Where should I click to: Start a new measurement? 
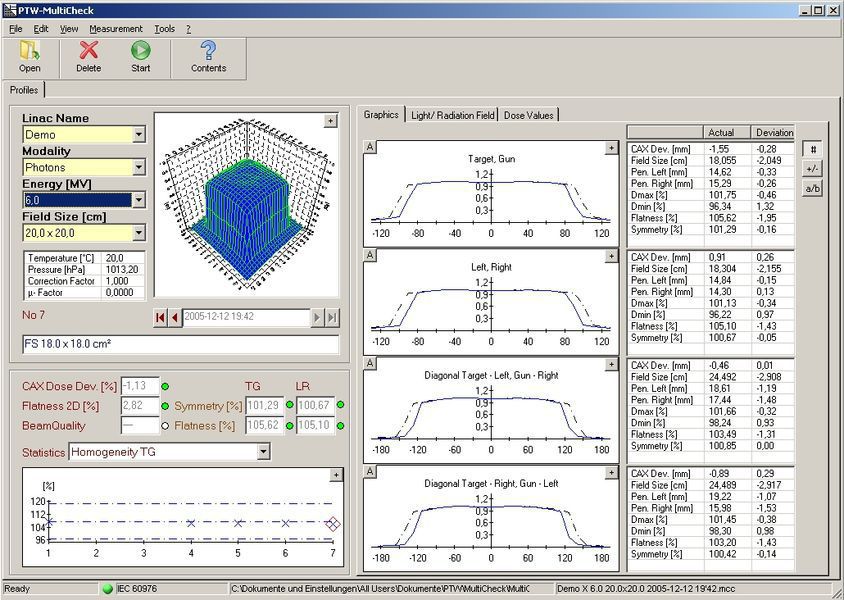tap(140, 57)
